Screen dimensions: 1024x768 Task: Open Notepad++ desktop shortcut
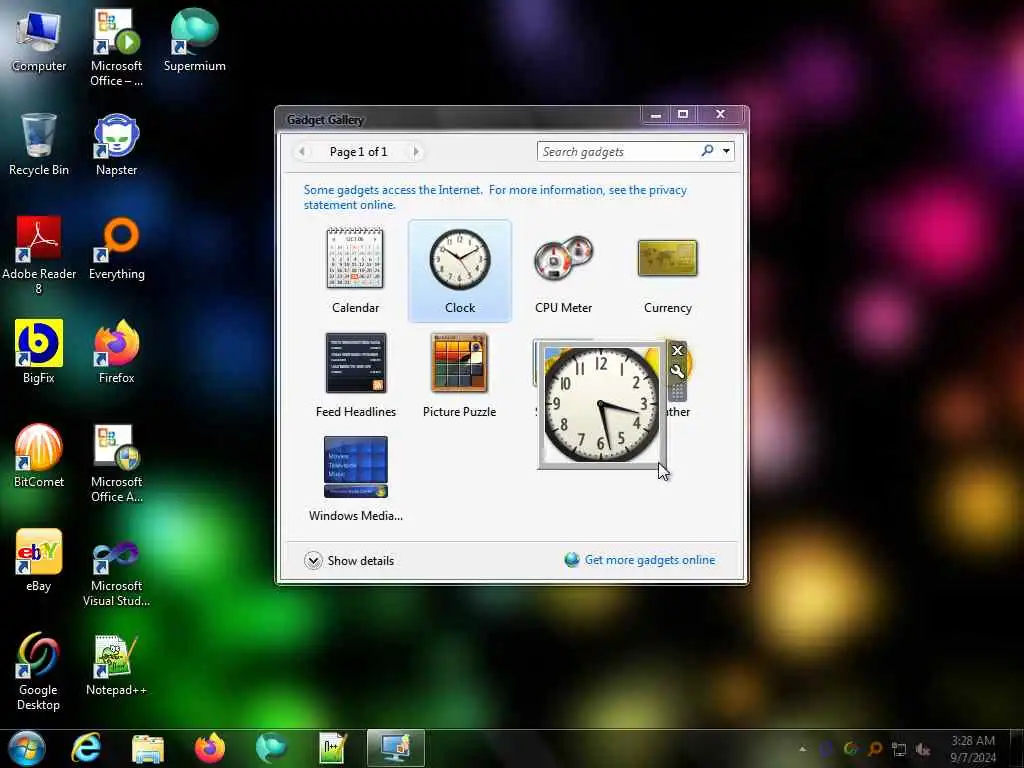click(x=116, y=665)
